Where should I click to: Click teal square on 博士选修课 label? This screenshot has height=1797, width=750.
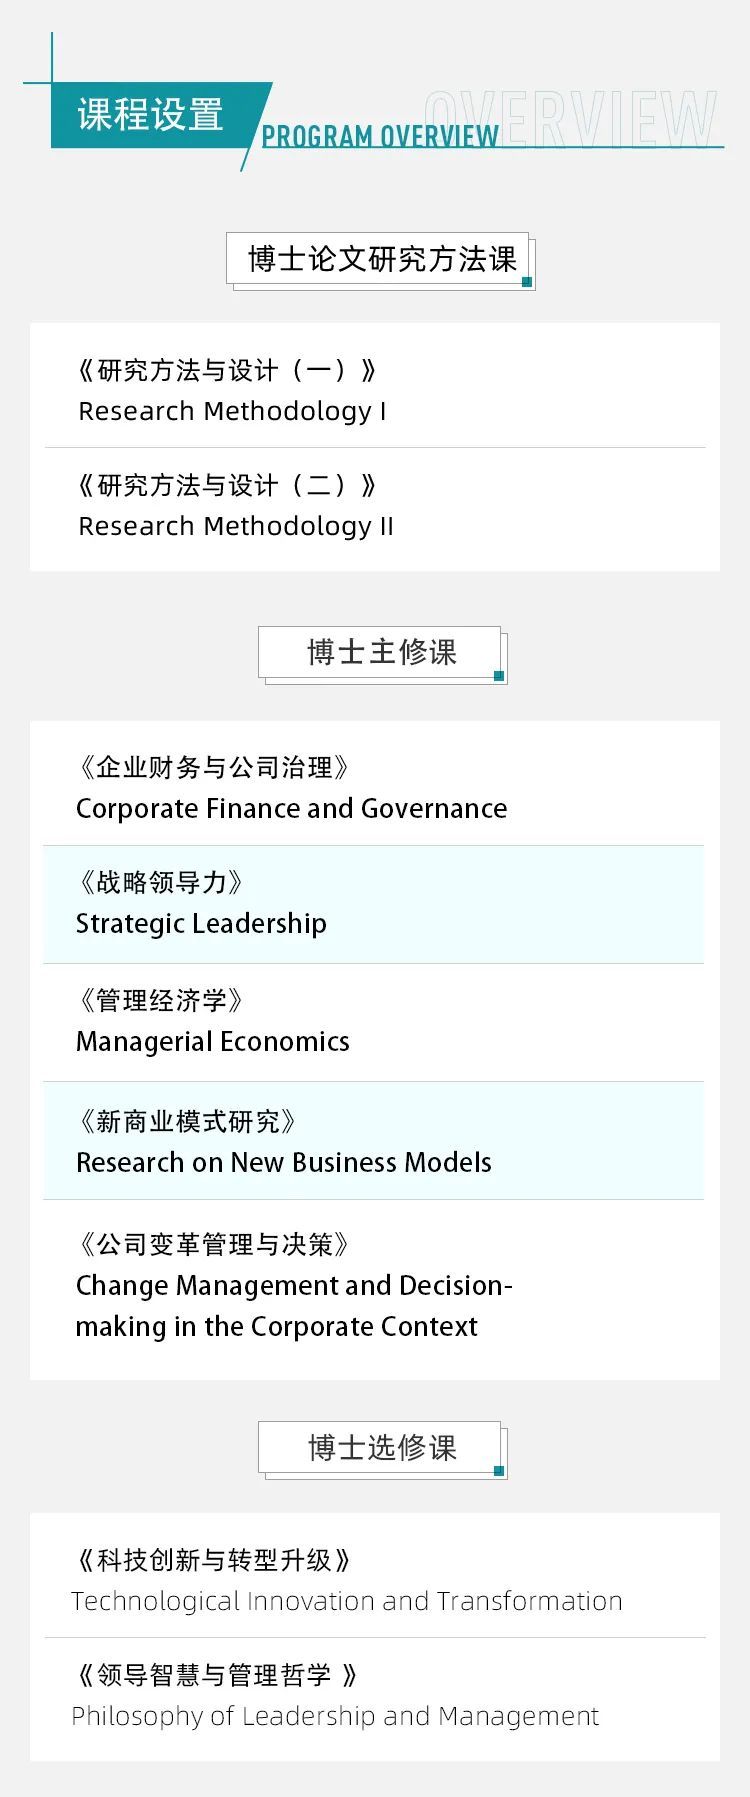pos(499,1471)
